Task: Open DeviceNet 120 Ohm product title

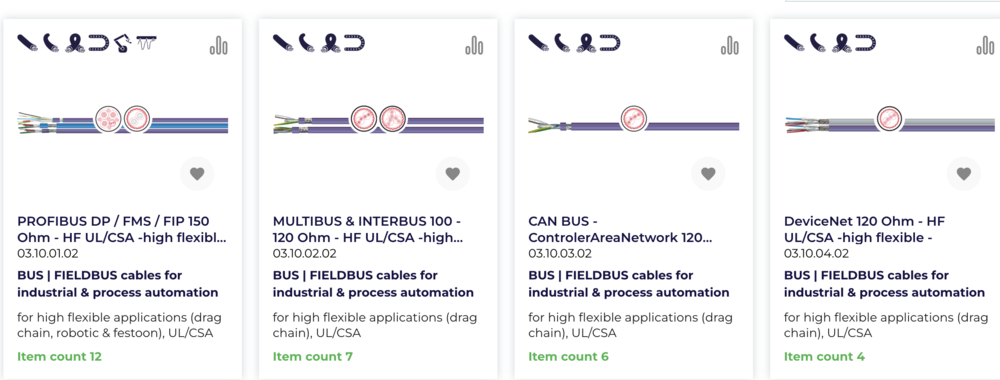Action: pos(864,230)
